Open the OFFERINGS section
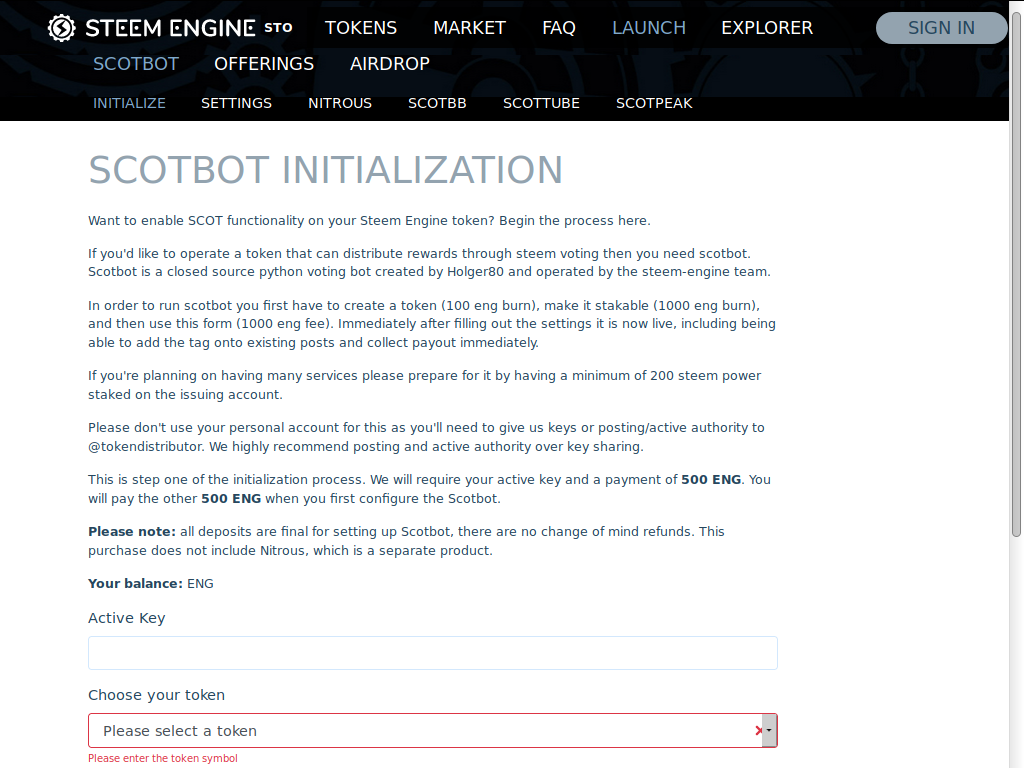The height and width of the screenshot is (768, 1024). click(x=264, y=64)
